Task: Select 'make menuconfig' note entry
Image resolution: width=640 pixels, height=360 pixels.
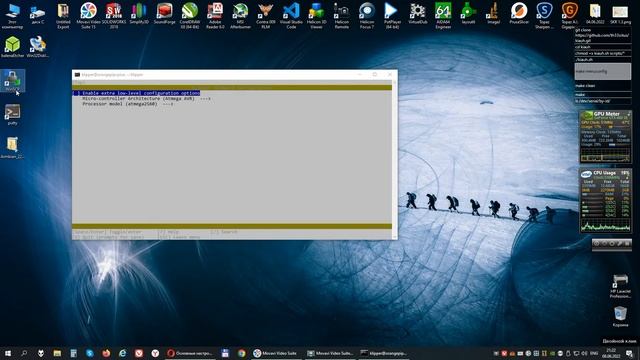Action: [602, 71]
